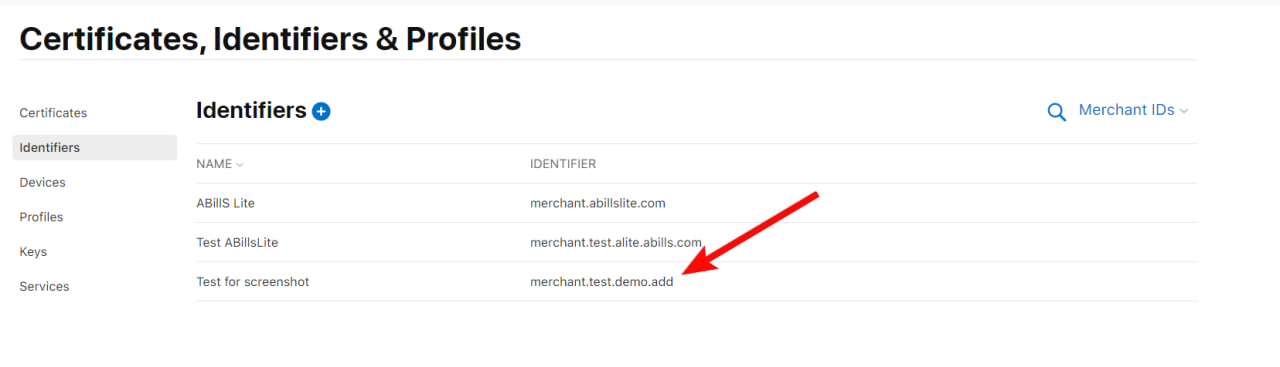Open the Devices section
Screen dimensions: 1280x367
pyautogui.click(x=42, y=182)
